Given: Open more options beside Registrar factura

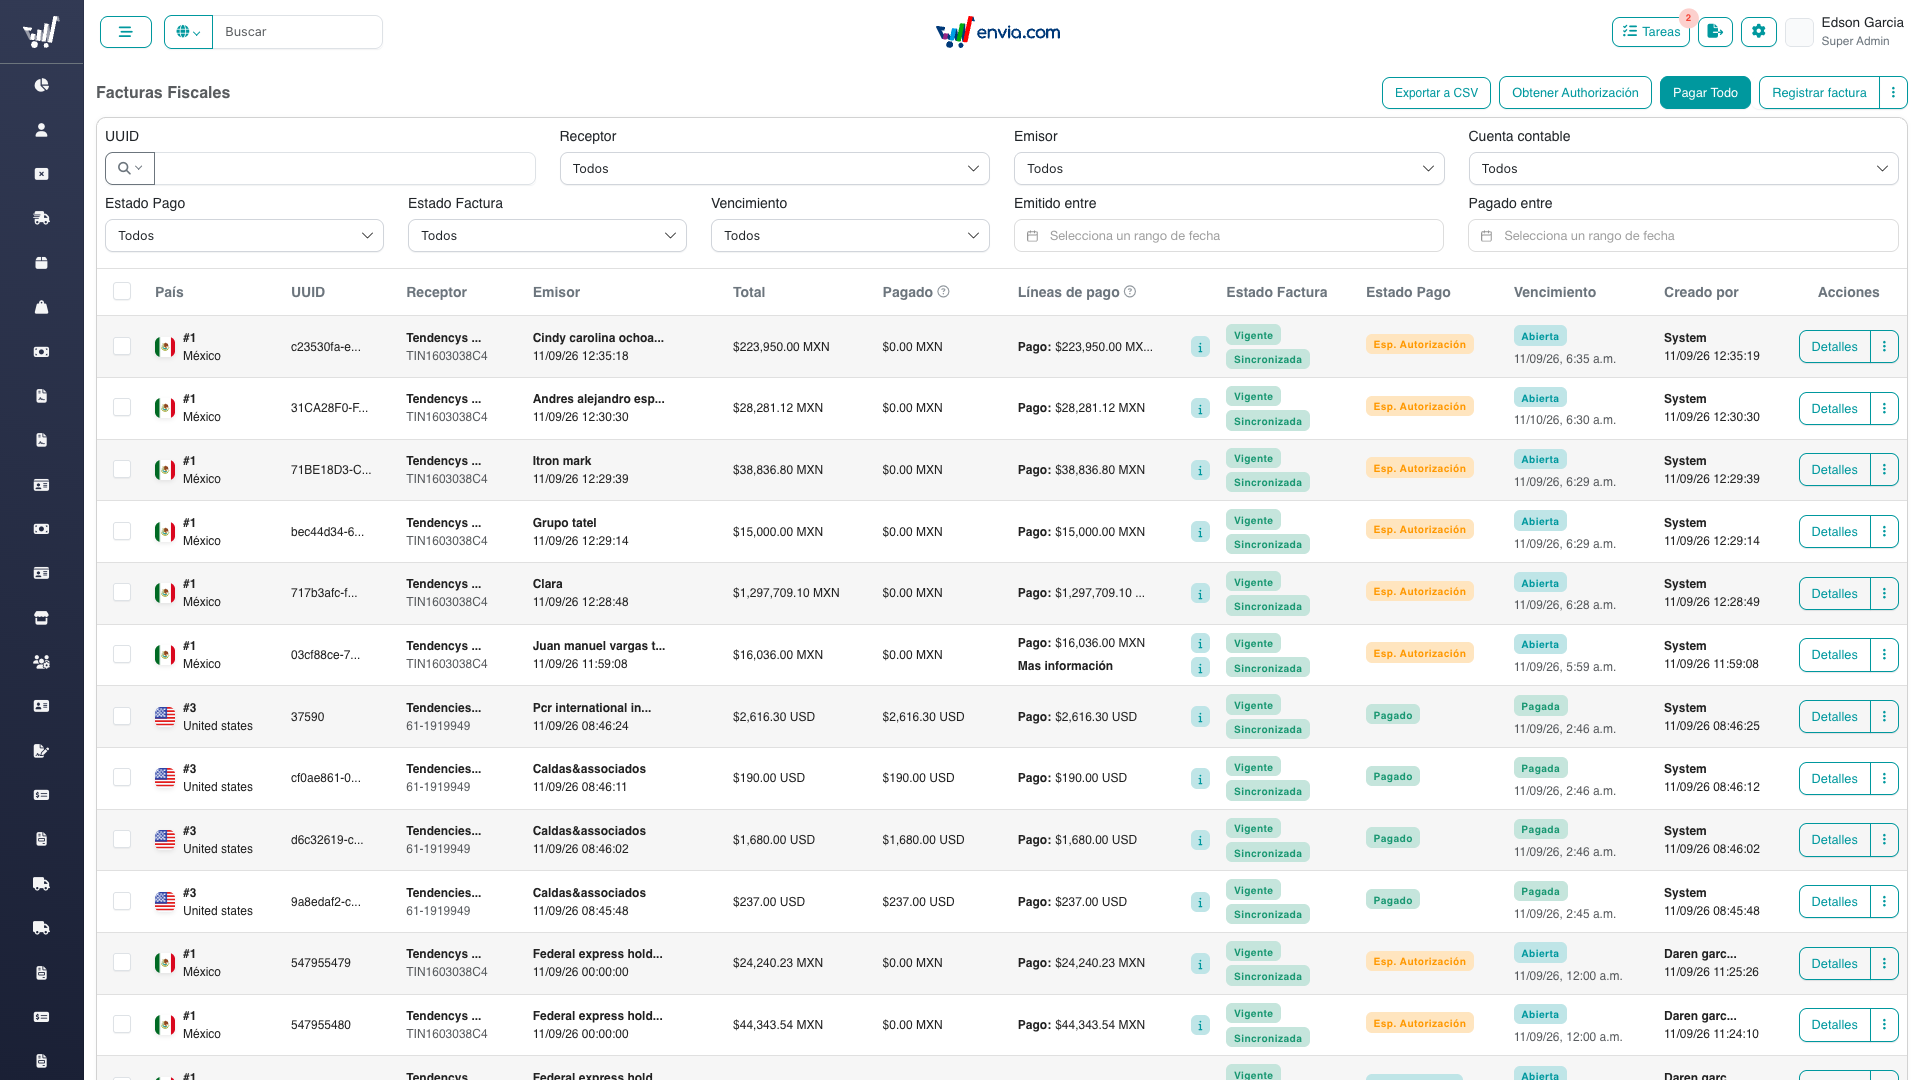Looking at the screenshot, I should click(x=1893, y=93).
